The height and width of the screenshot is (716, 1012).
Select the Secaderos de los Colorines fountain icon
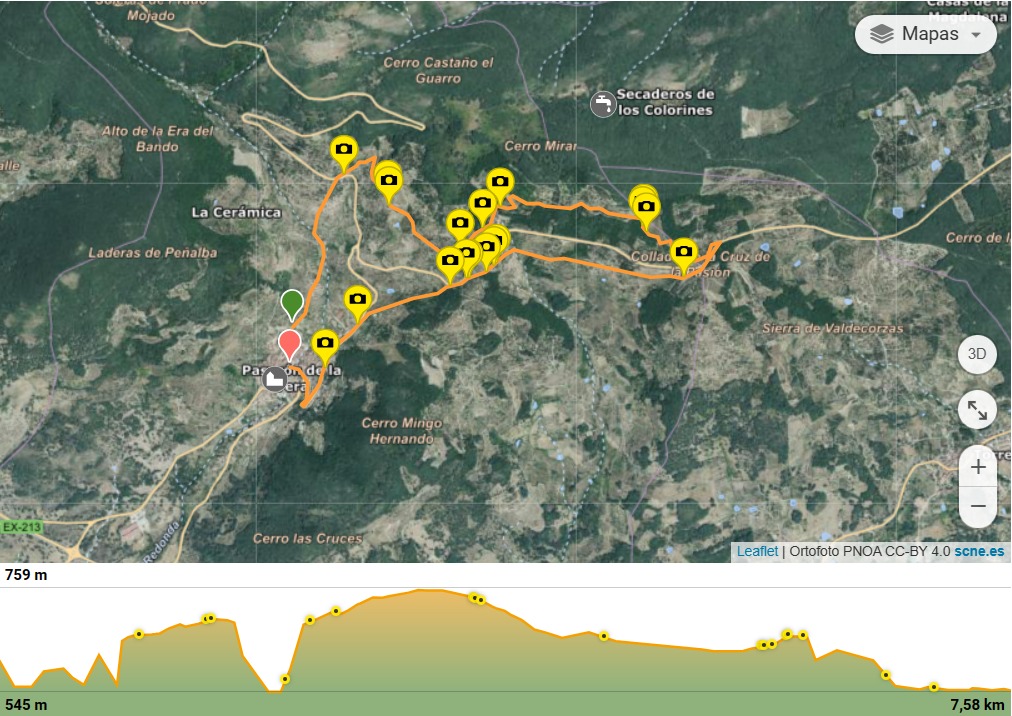(x=603, y=104)
